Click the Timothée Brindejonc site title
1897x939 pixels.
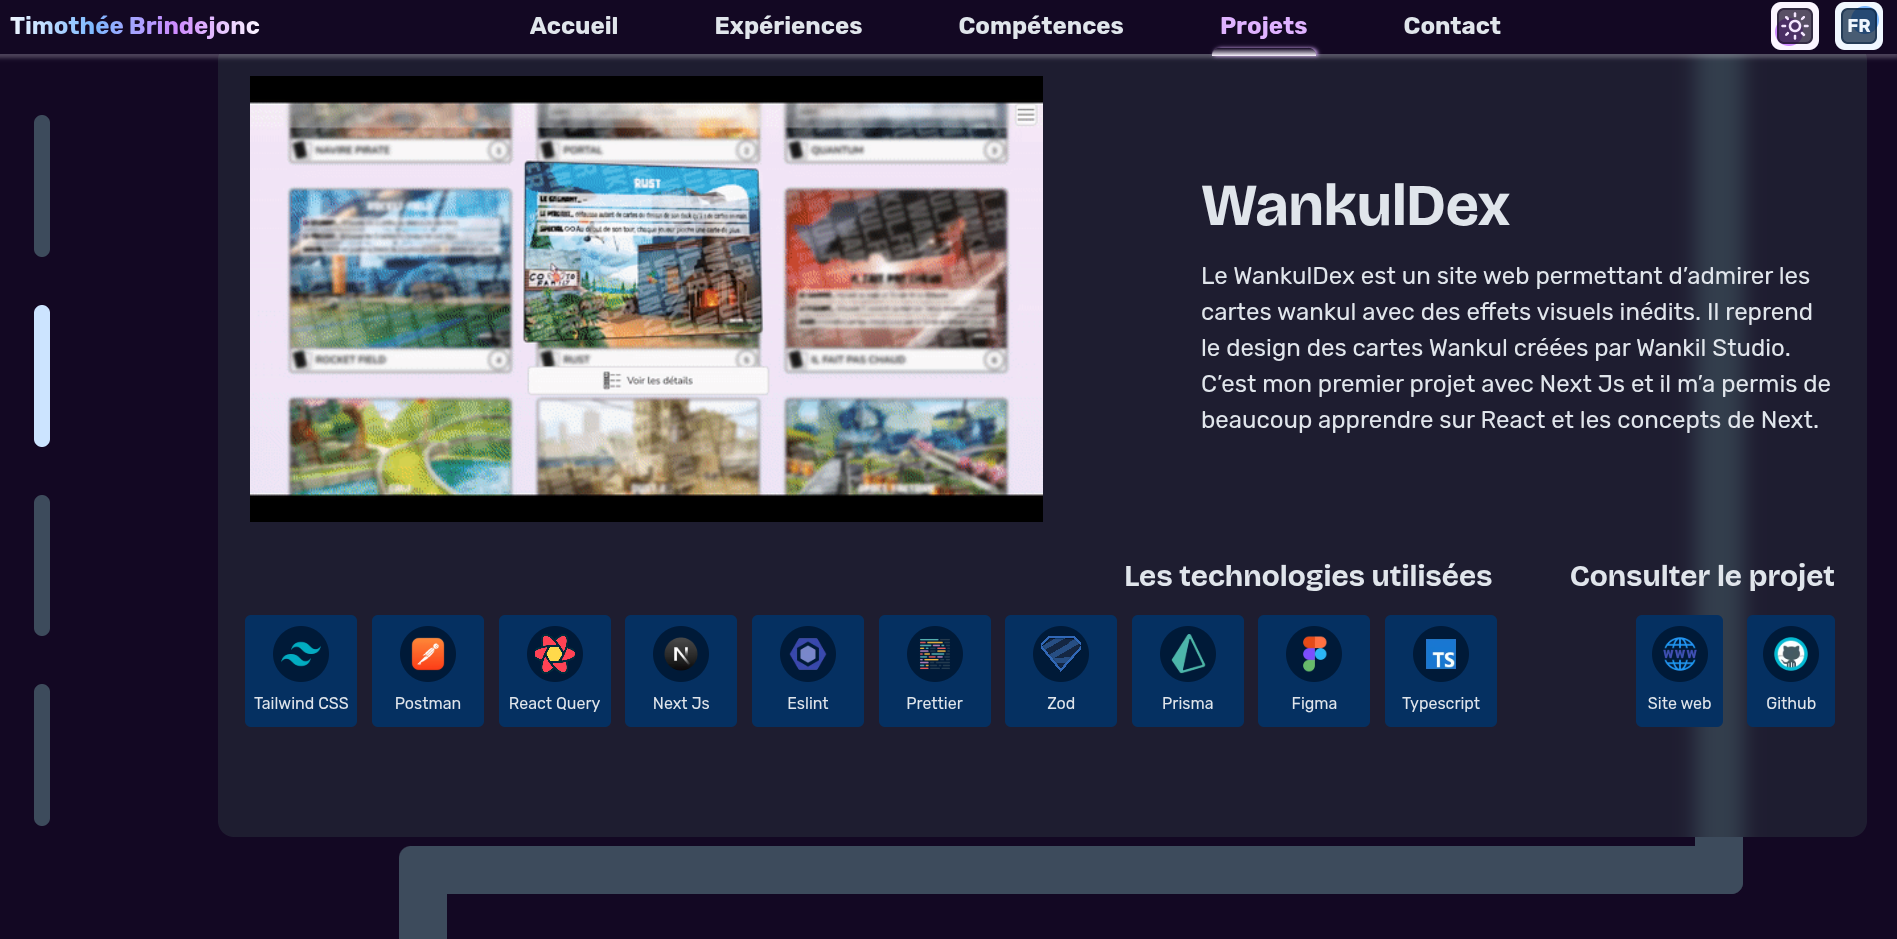point(135,26)
